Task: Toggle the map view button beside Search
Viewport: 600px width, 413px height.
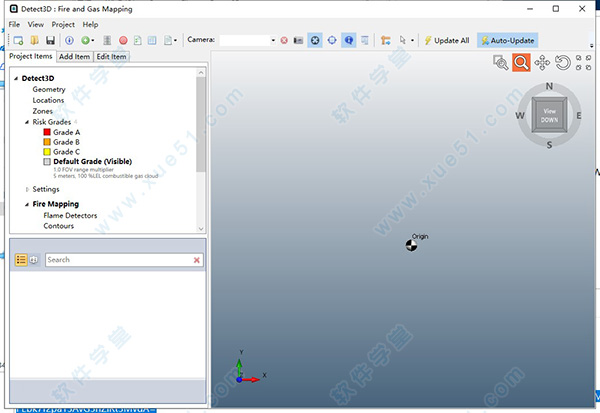Action: click(34, 259)
